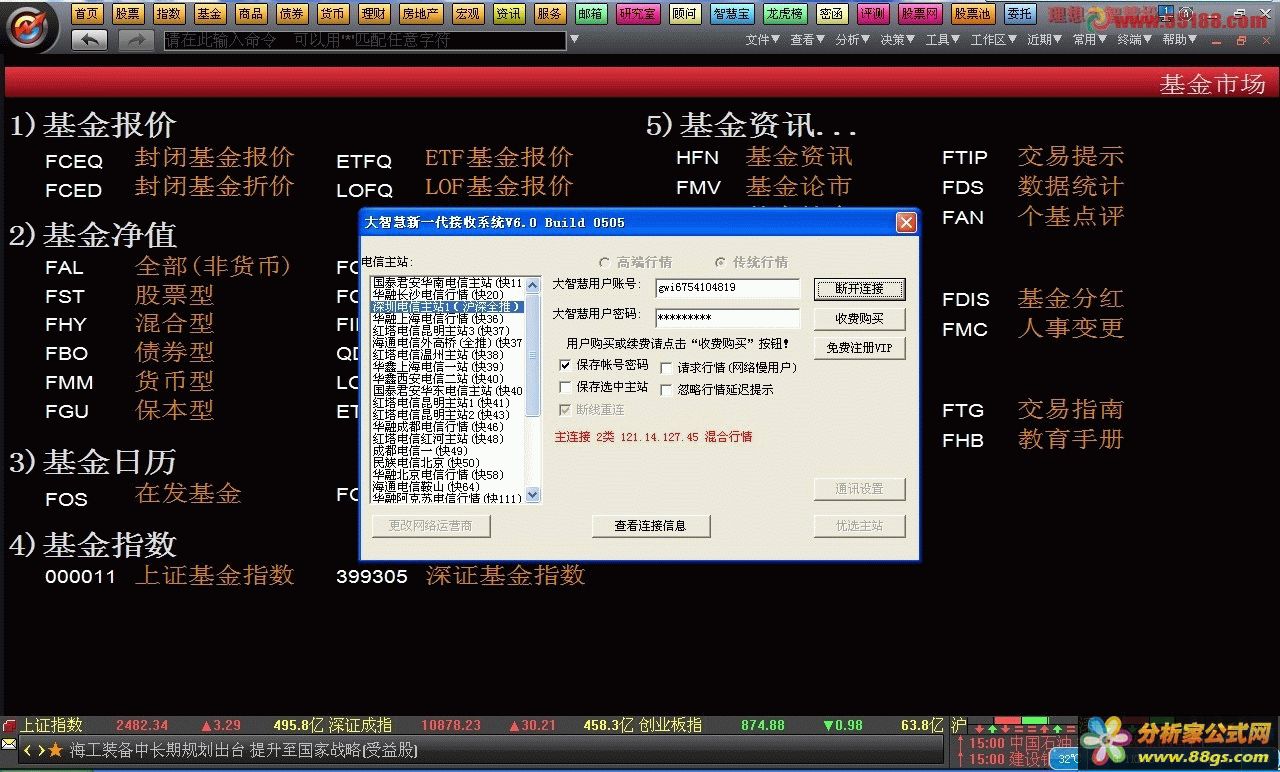This screenshot has width=1280, height=772.
Task: Select the 高端行情 radio button
Action: 604,262
